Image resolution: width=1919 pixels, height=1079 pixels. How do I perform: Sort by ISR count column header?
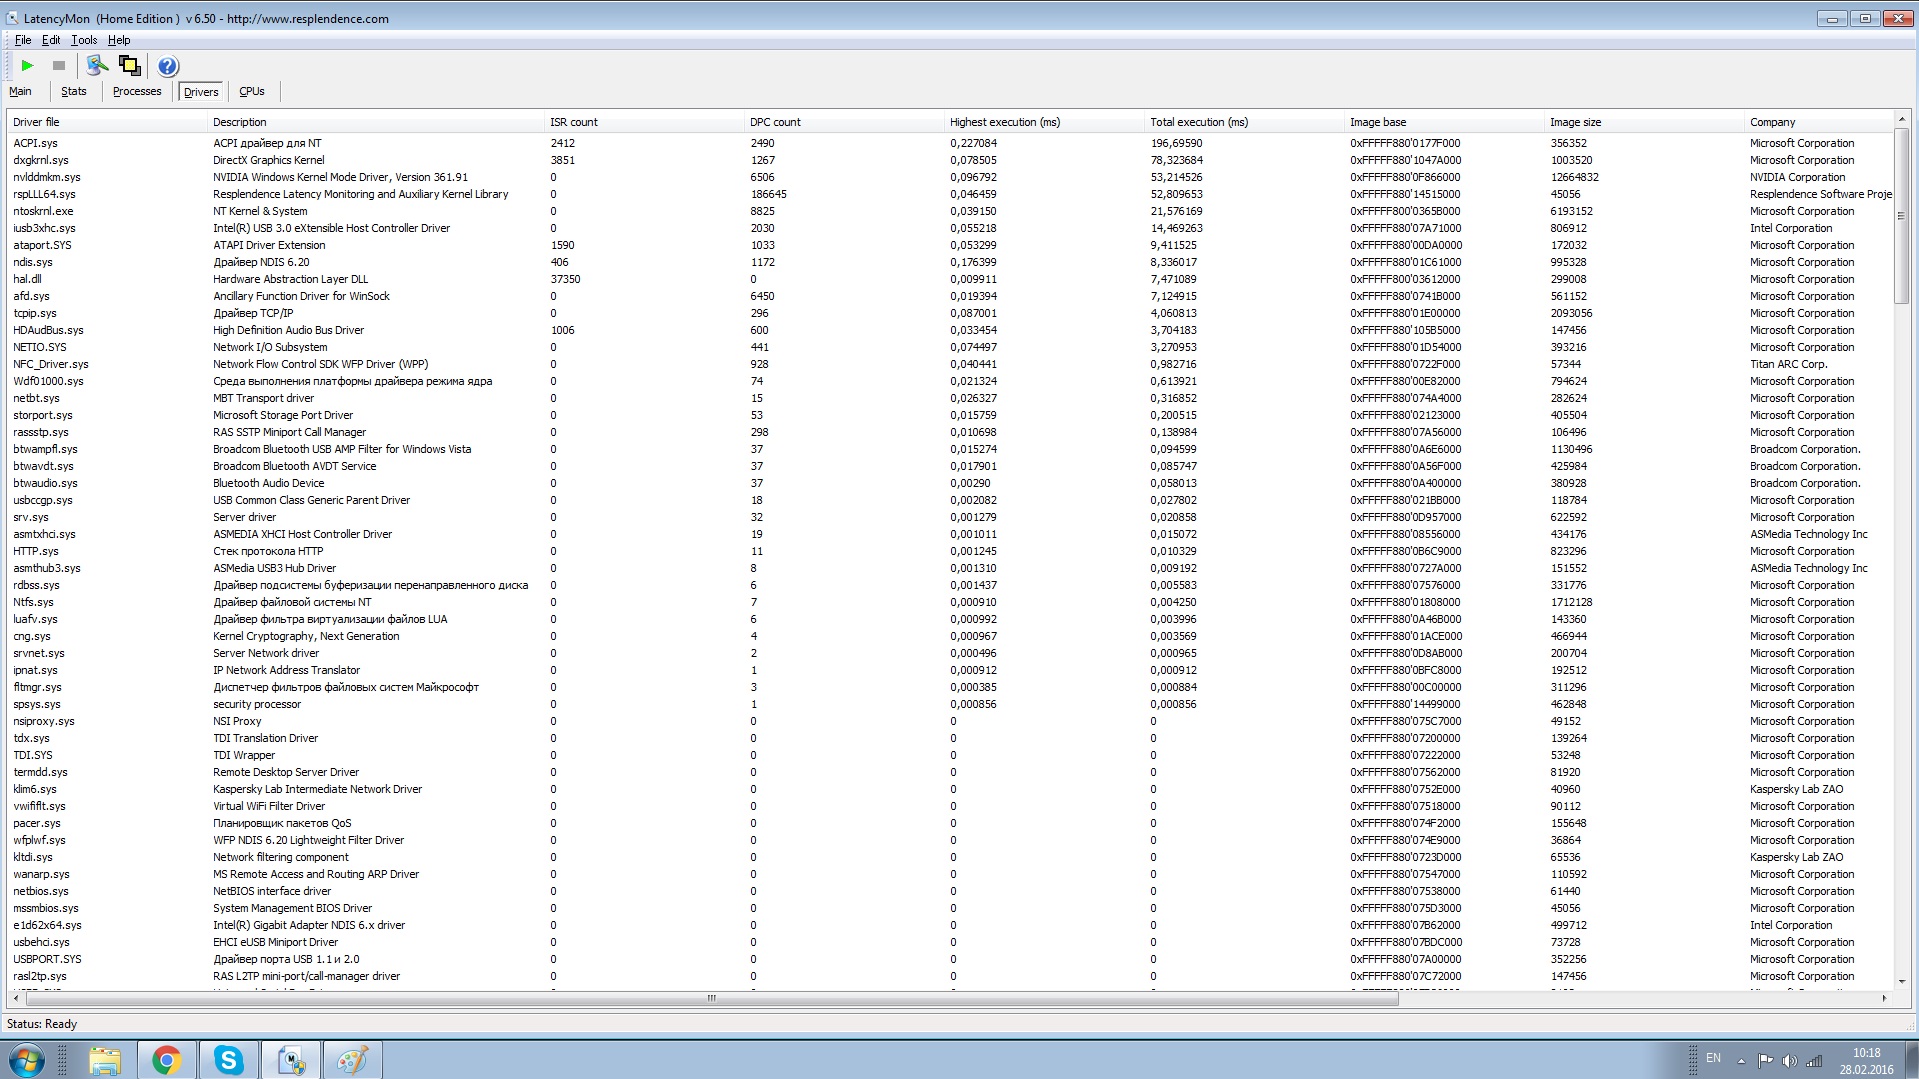(644, 122)
